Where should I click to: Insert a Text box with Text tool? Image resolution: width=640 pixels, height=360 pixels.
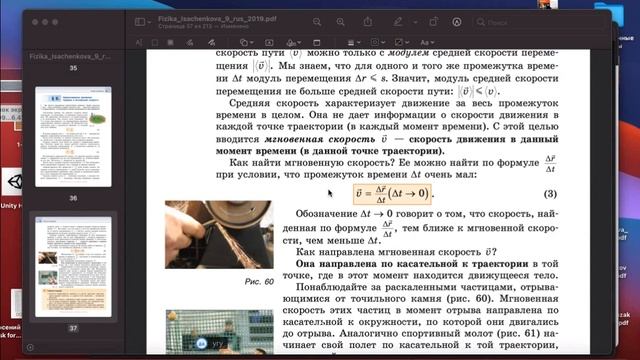pos(269,42)
